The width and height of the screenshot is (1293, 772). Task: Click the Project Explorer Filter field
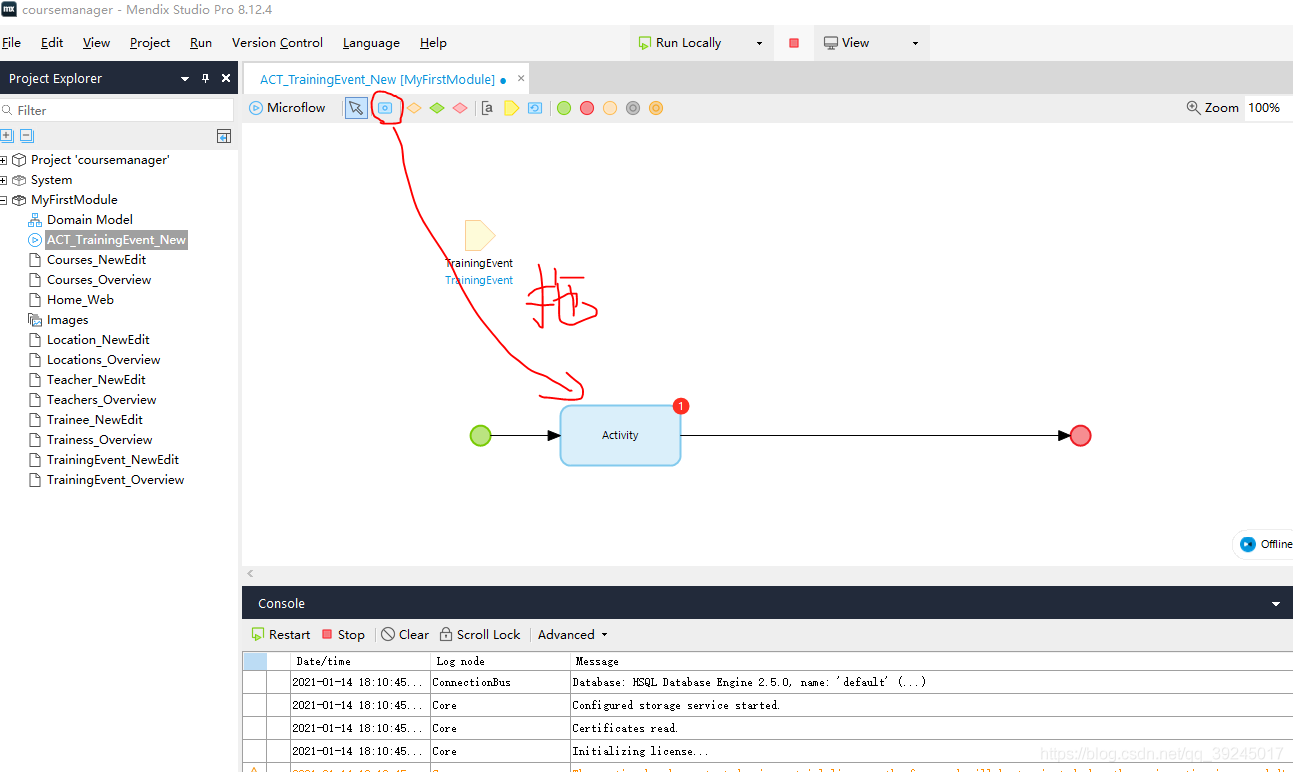tap(120, 110)
